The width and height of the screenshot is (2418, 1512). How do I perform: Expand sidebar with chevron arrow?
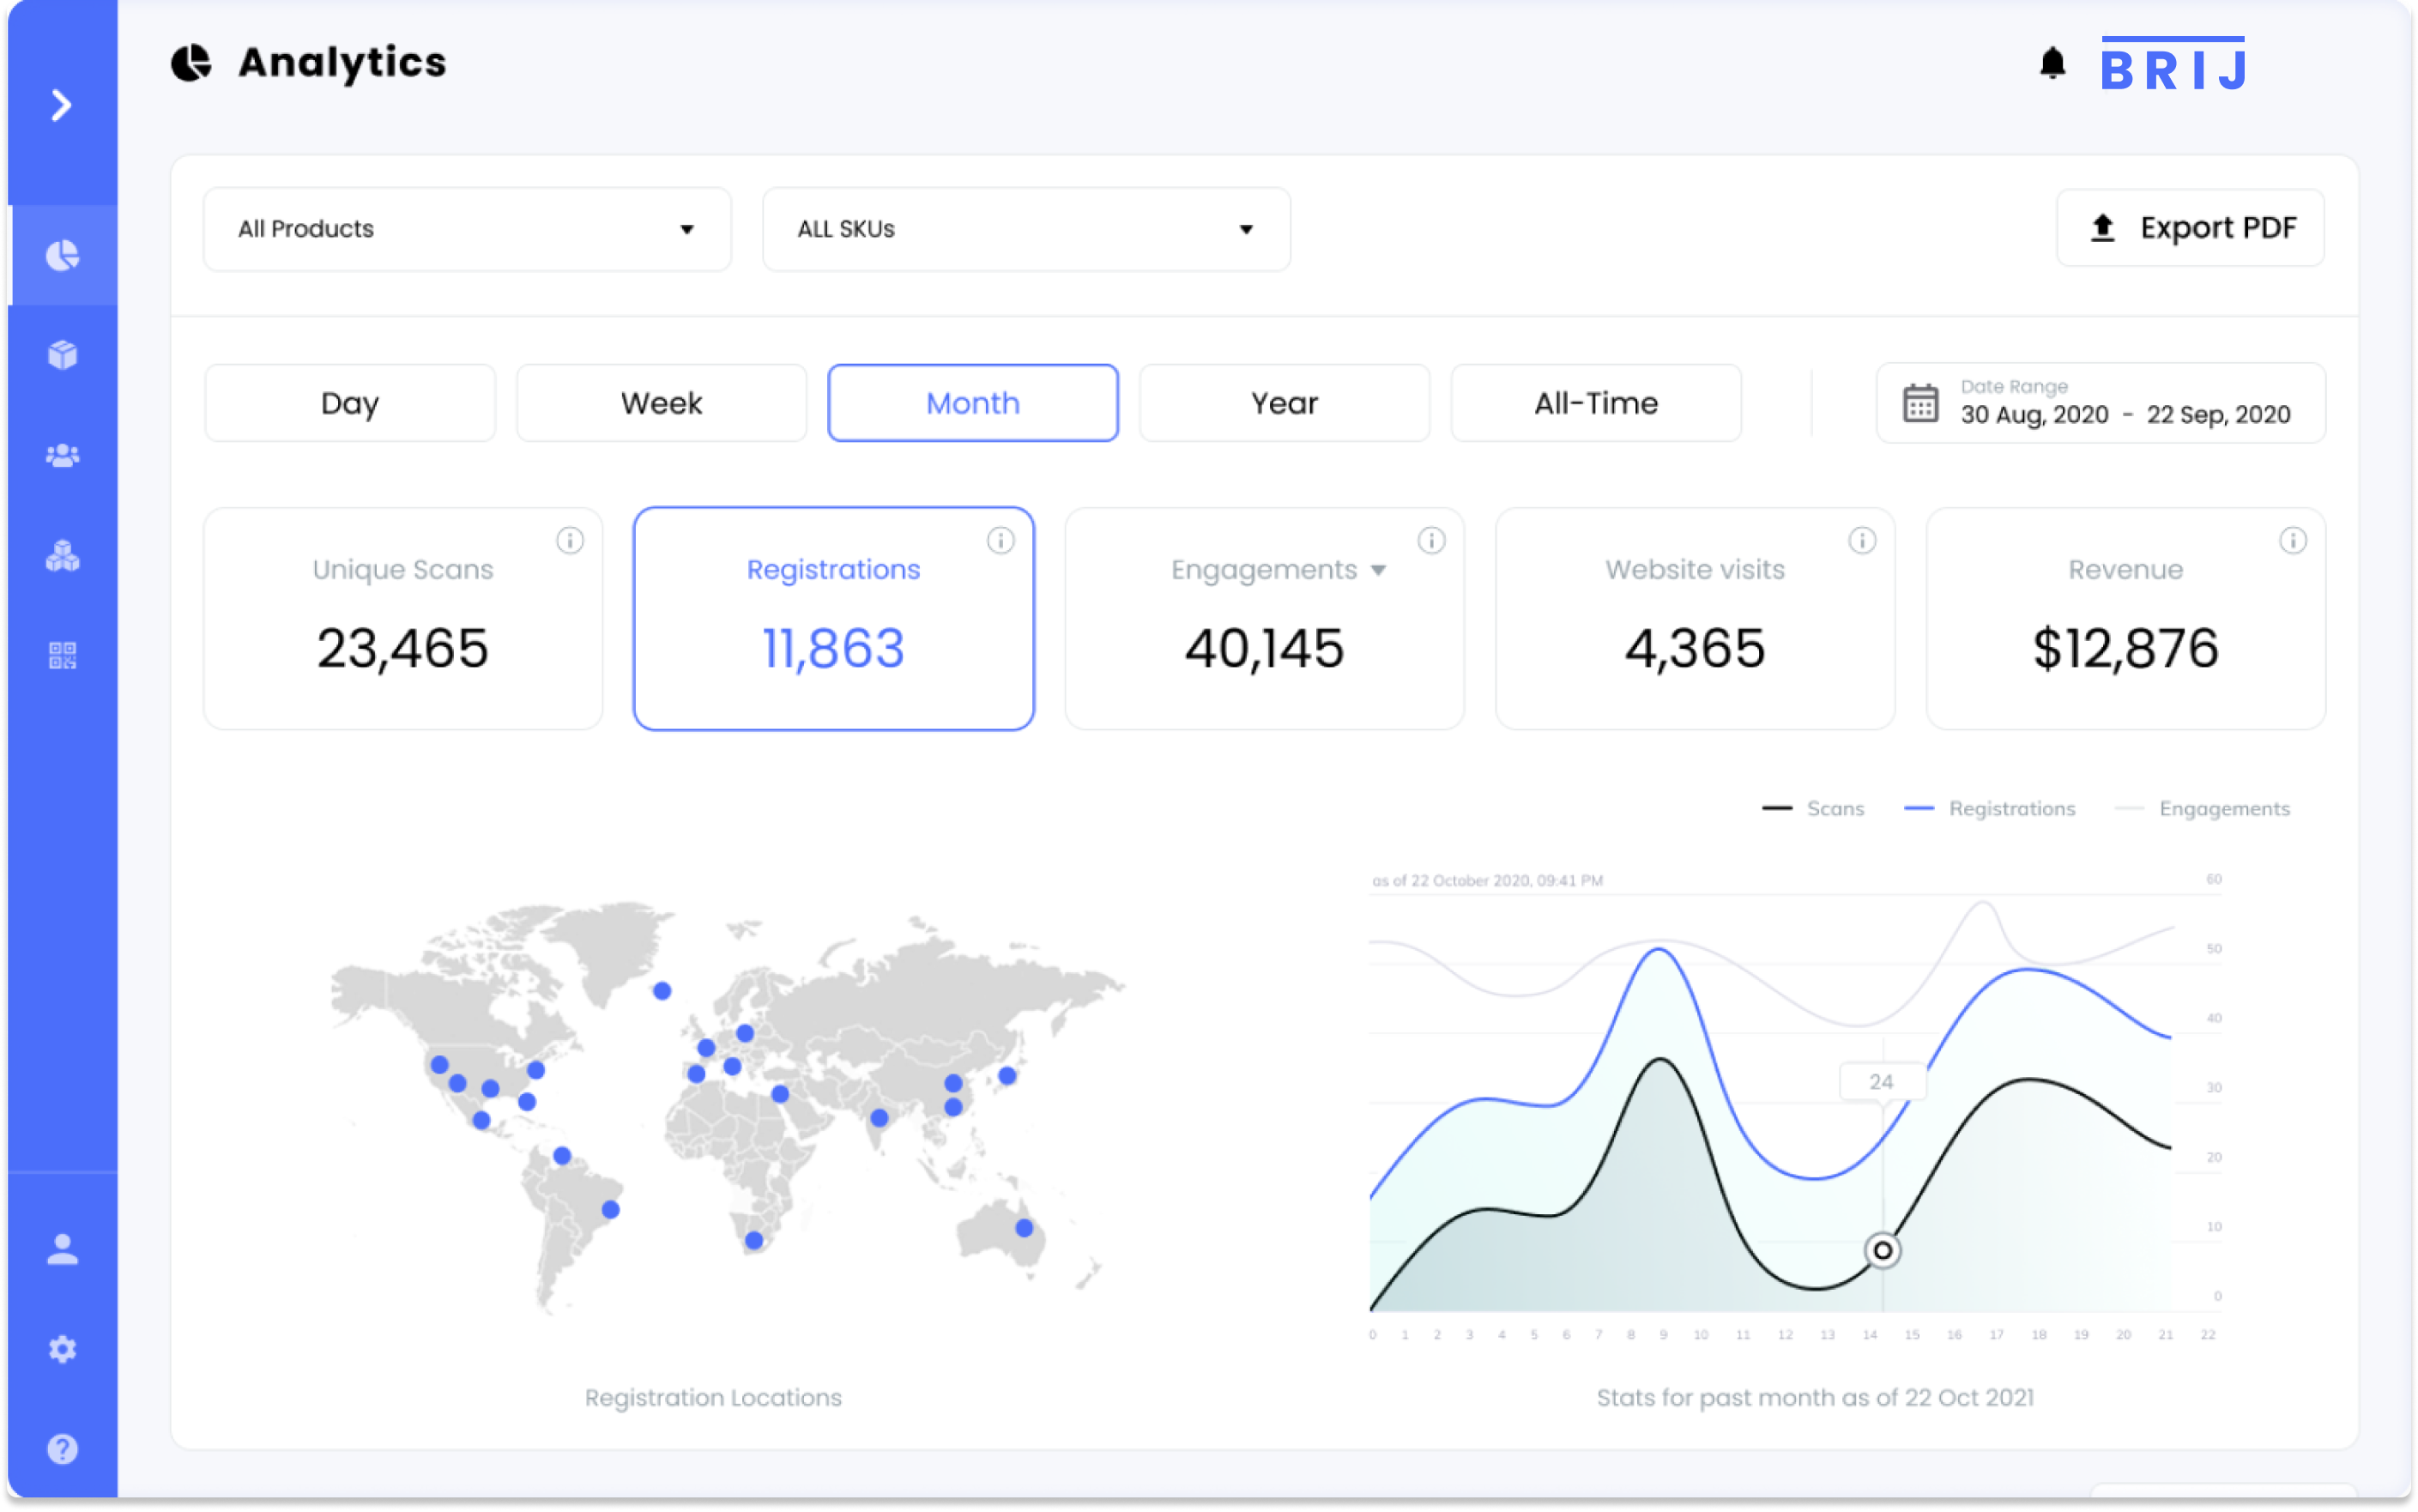pyautogui.click(x=62, y=105)
